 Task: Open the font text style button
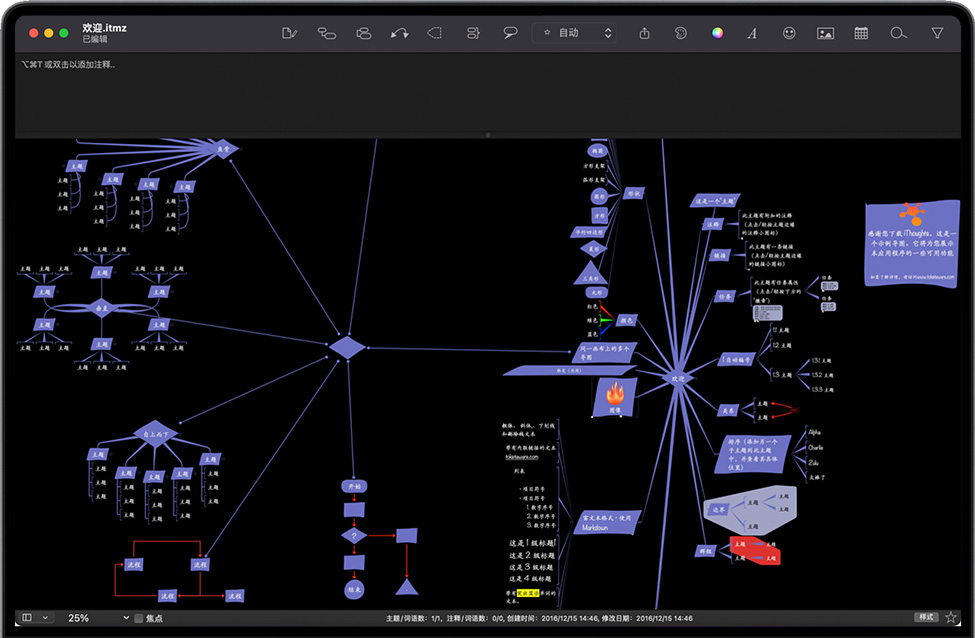point(752,33)
